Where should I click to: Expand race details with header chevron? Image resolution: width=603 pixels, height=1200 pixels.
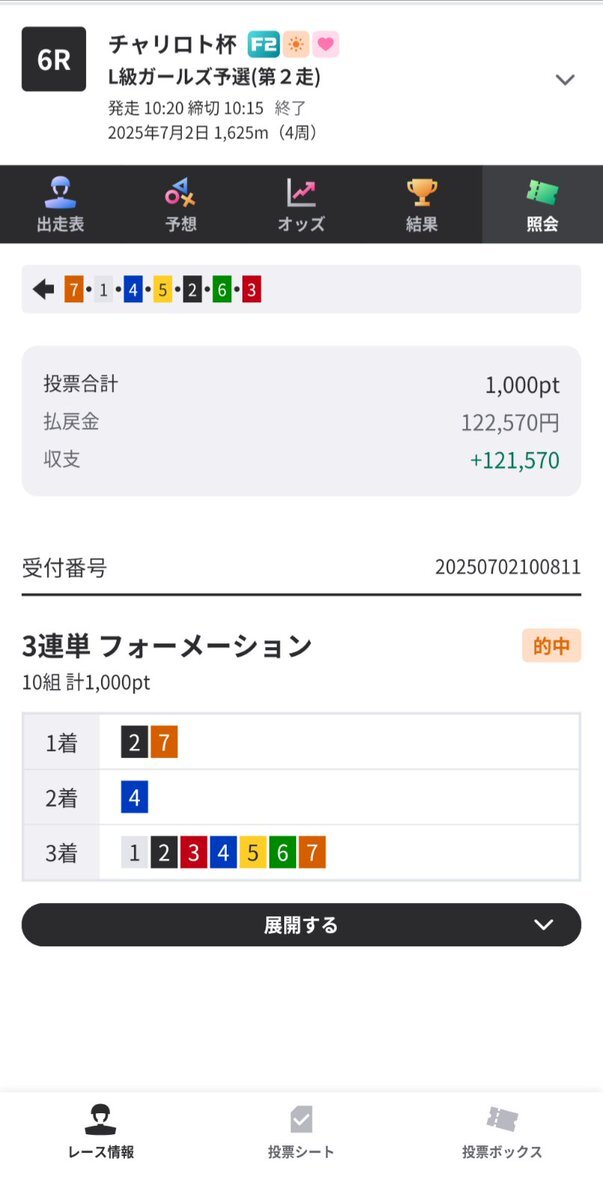pos(565,80)
